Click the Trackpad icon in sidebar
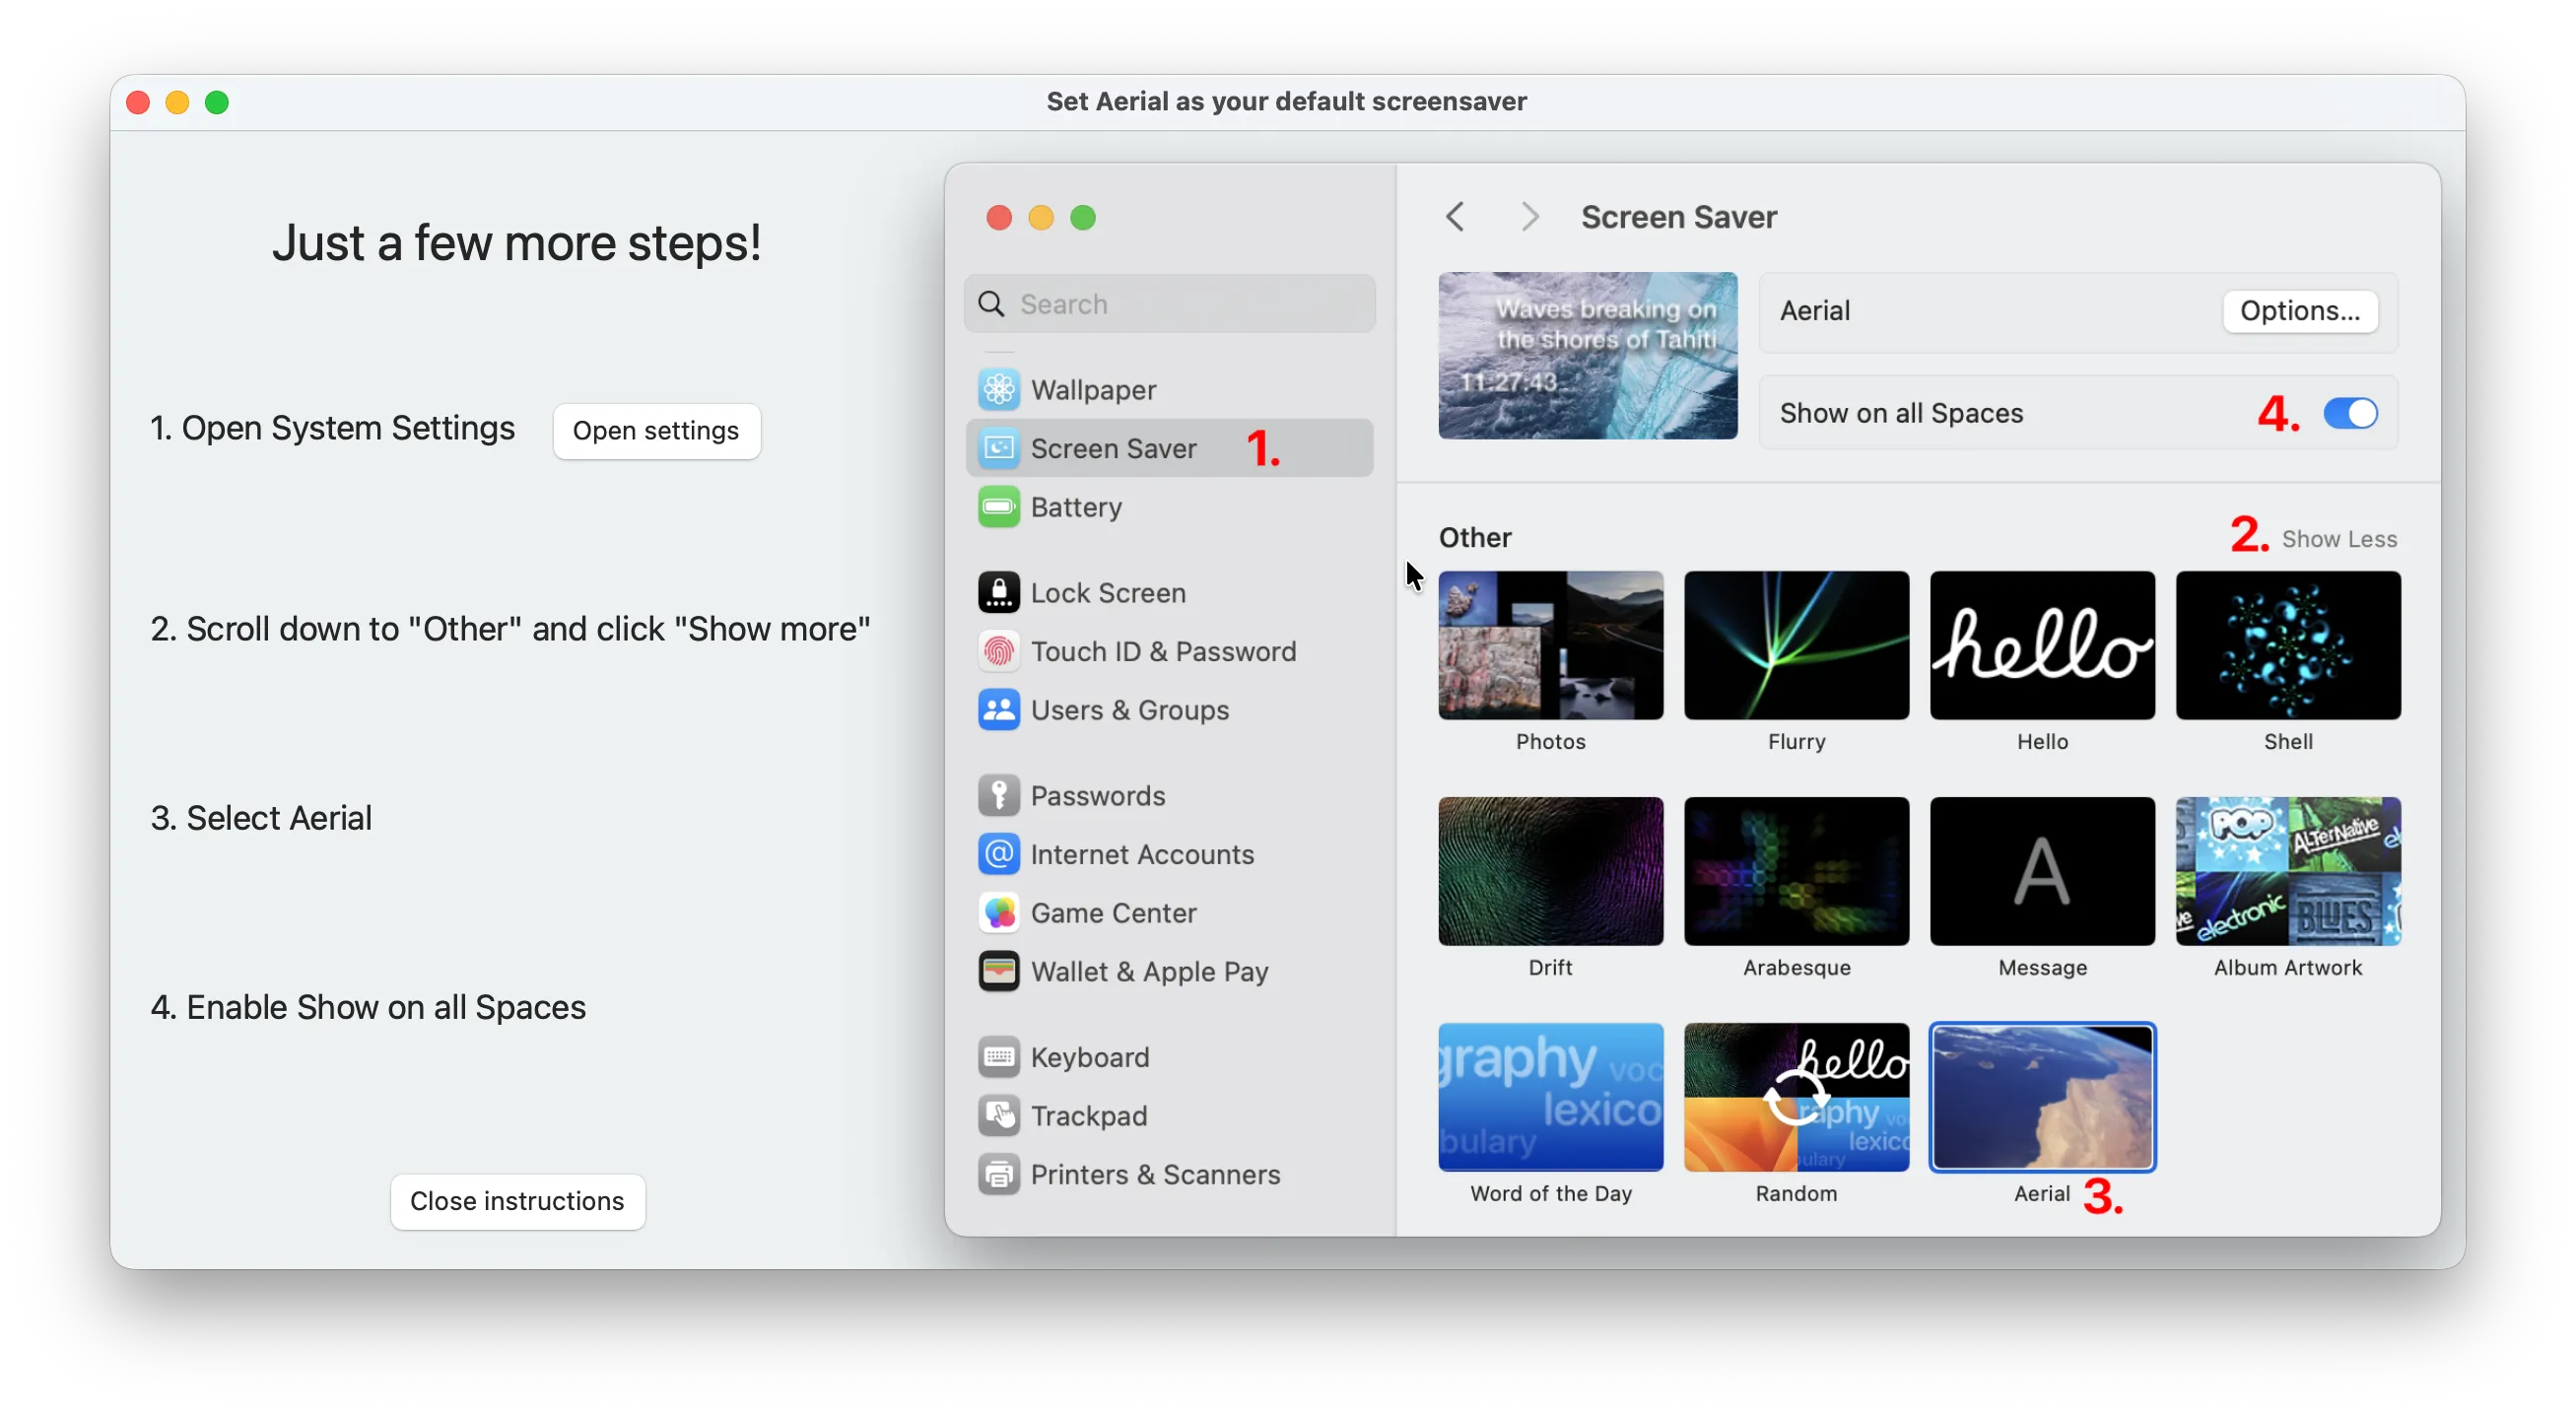The width and height of the screenshot is (2576, 1415). 998,1116
